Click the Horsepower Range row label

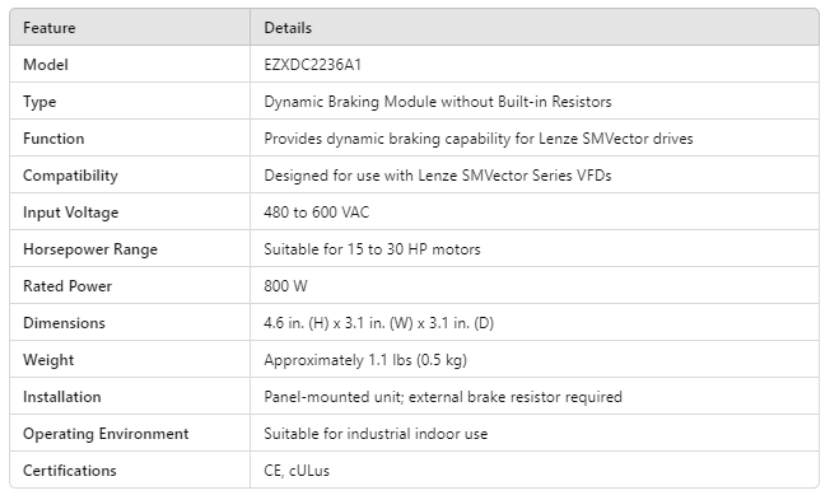[x=80, y=249]
